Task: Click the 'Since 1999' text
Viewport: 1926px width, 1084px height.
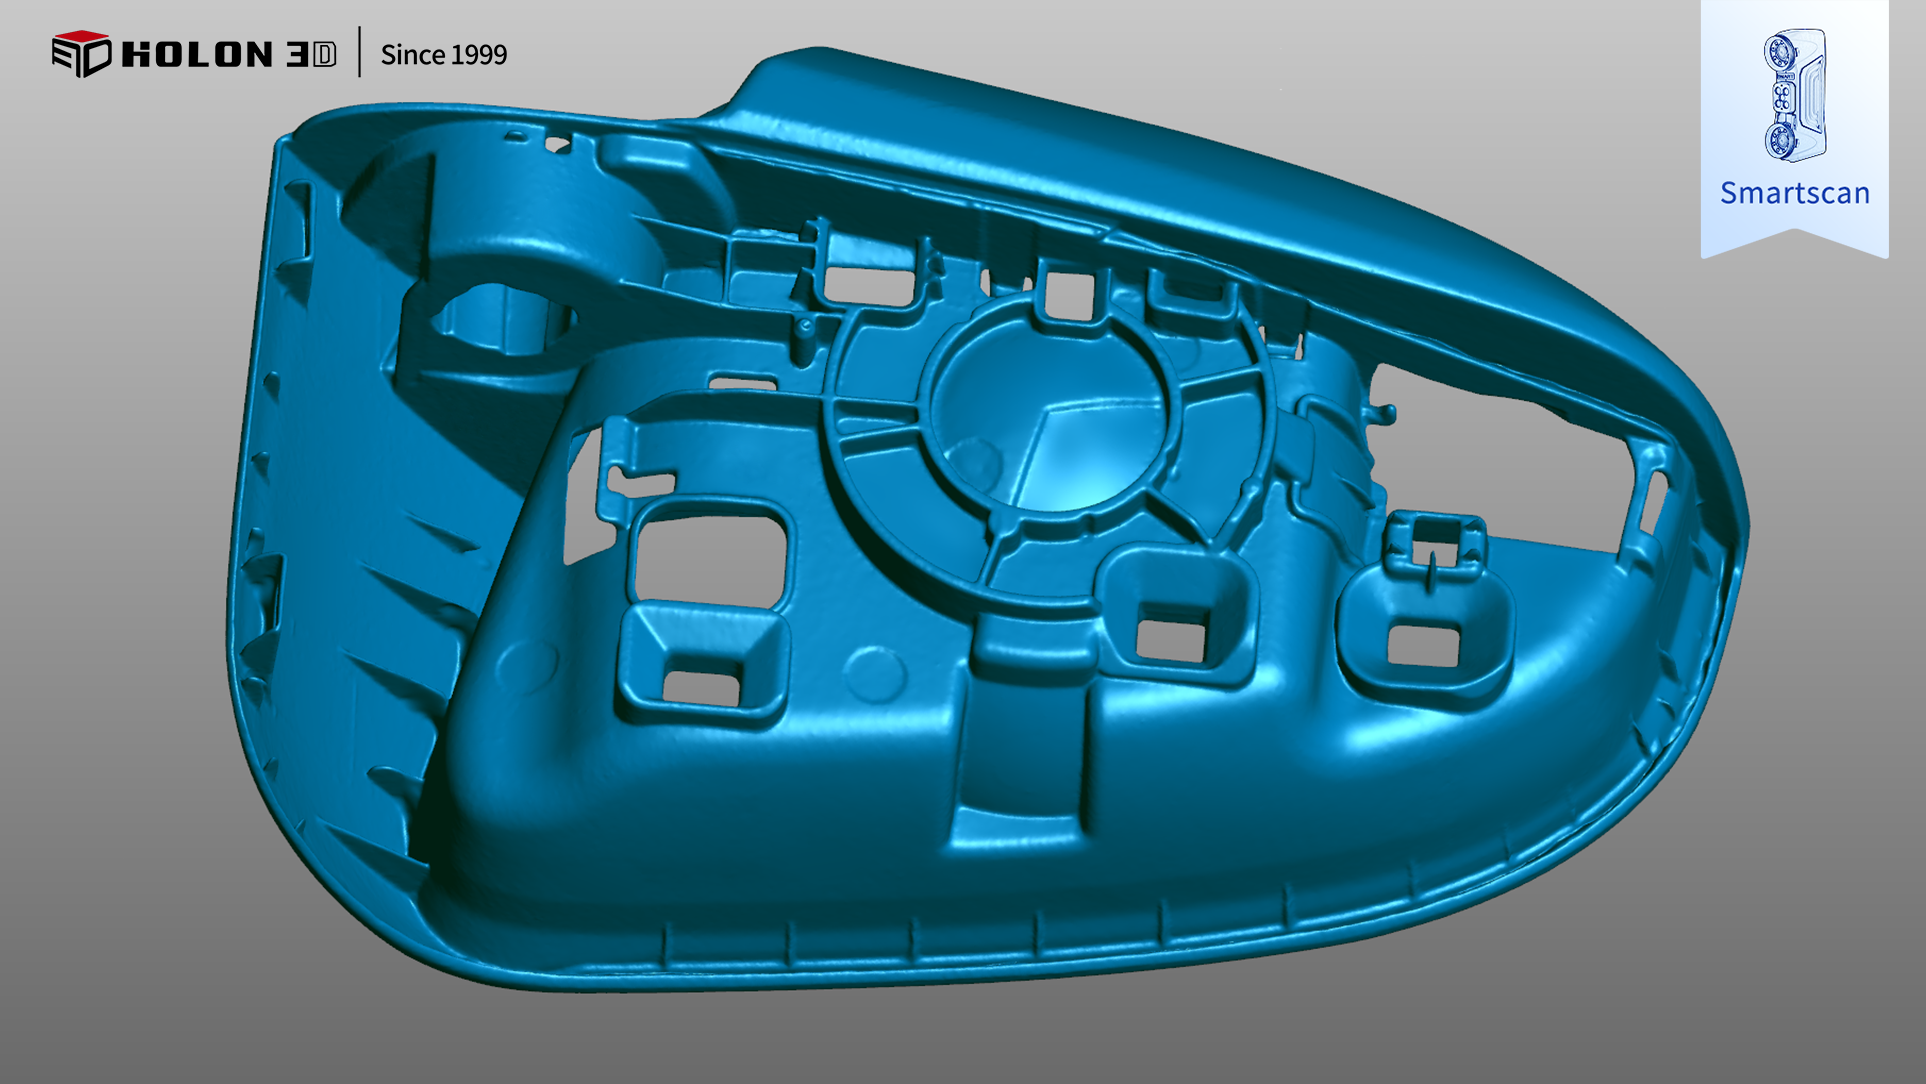Action: tap(443, 55)
